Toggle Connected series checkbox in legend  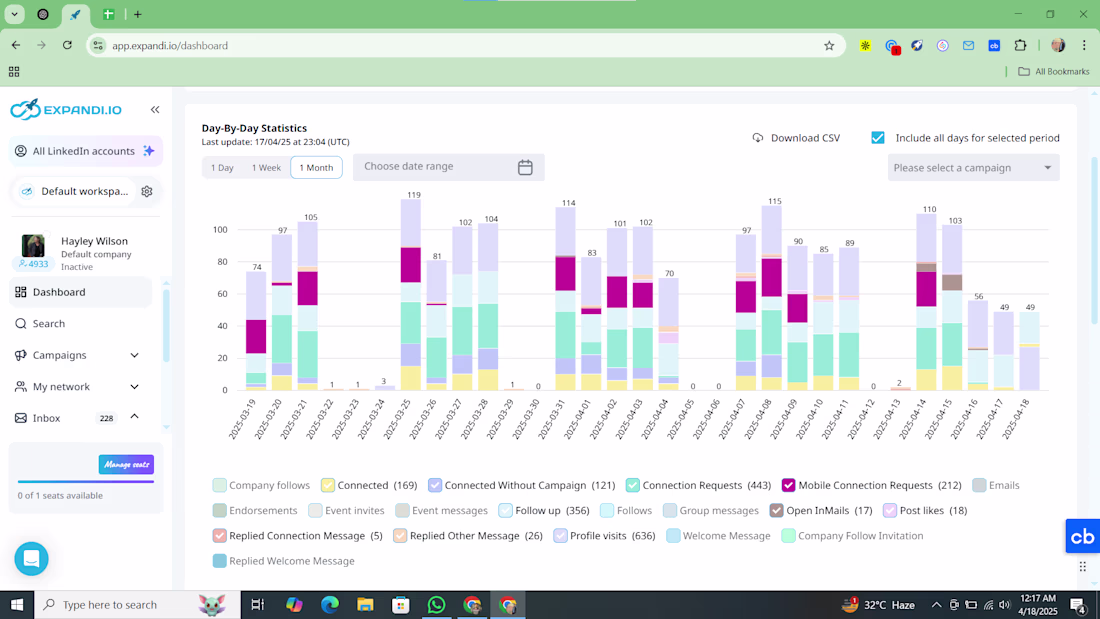[328, 485]
